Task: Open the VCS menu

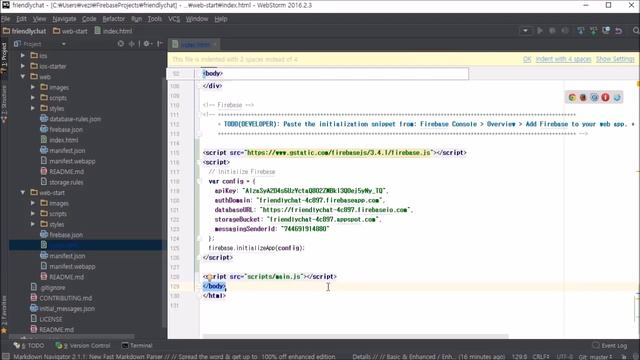Action: 174,19
